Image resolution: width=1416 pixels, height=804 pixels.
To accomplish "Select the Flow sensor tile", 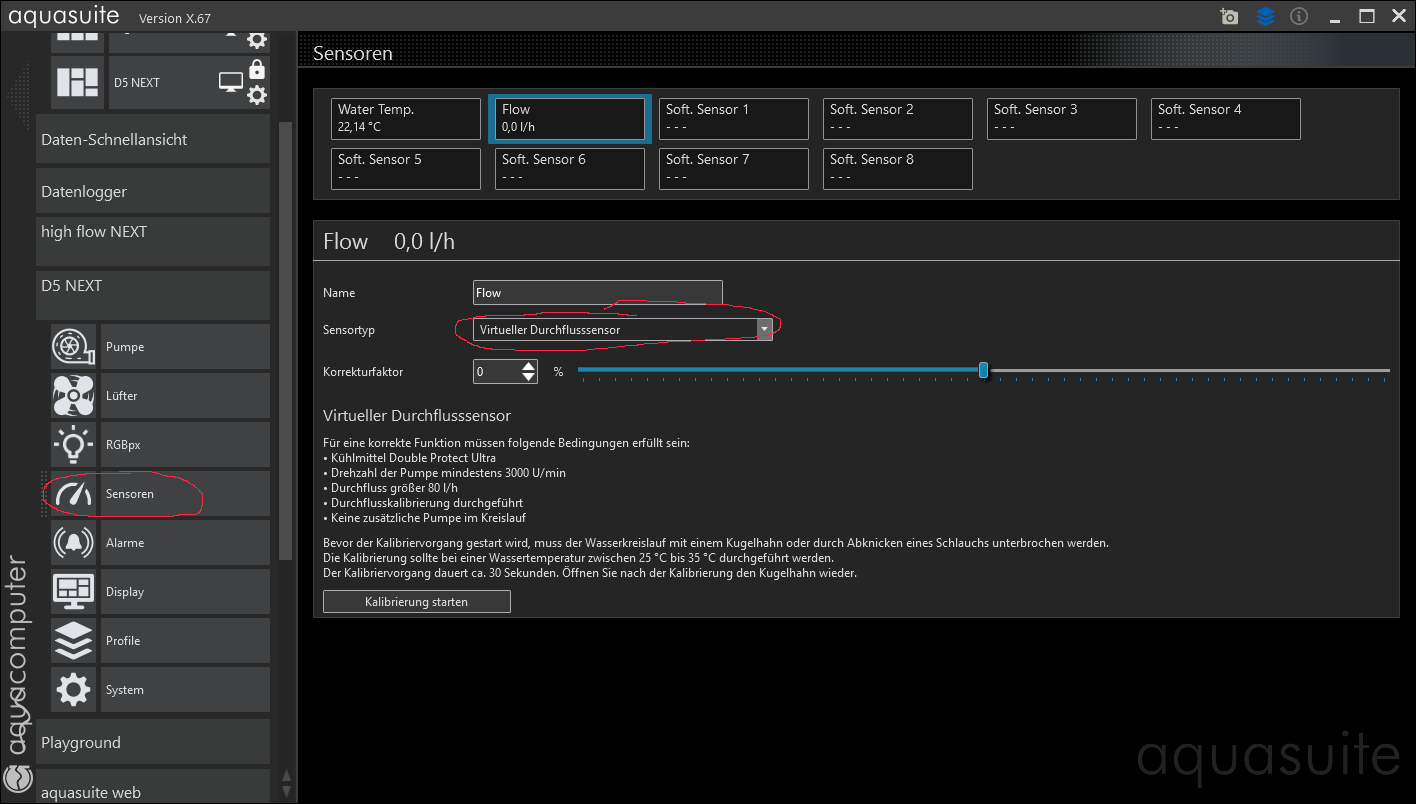I will tap(570, 118).
